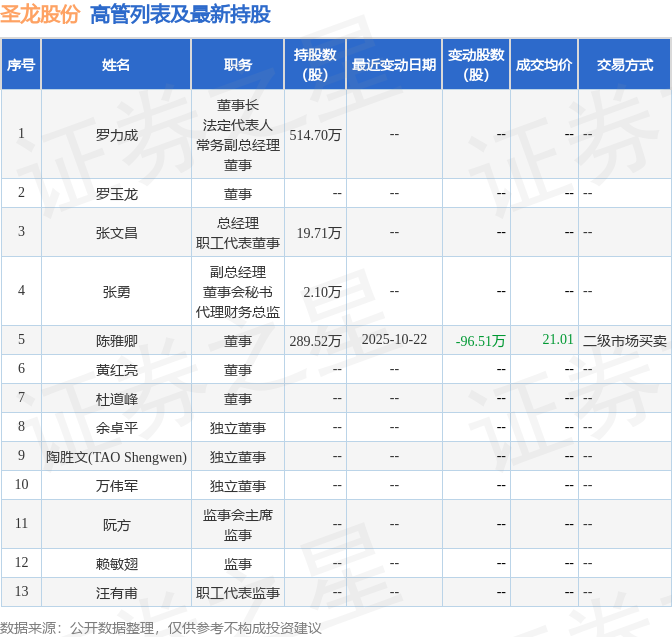The width and height of the screenshot is (672, 637).
Task: Click the 19.71万 shareholding value
Action: 319,233
